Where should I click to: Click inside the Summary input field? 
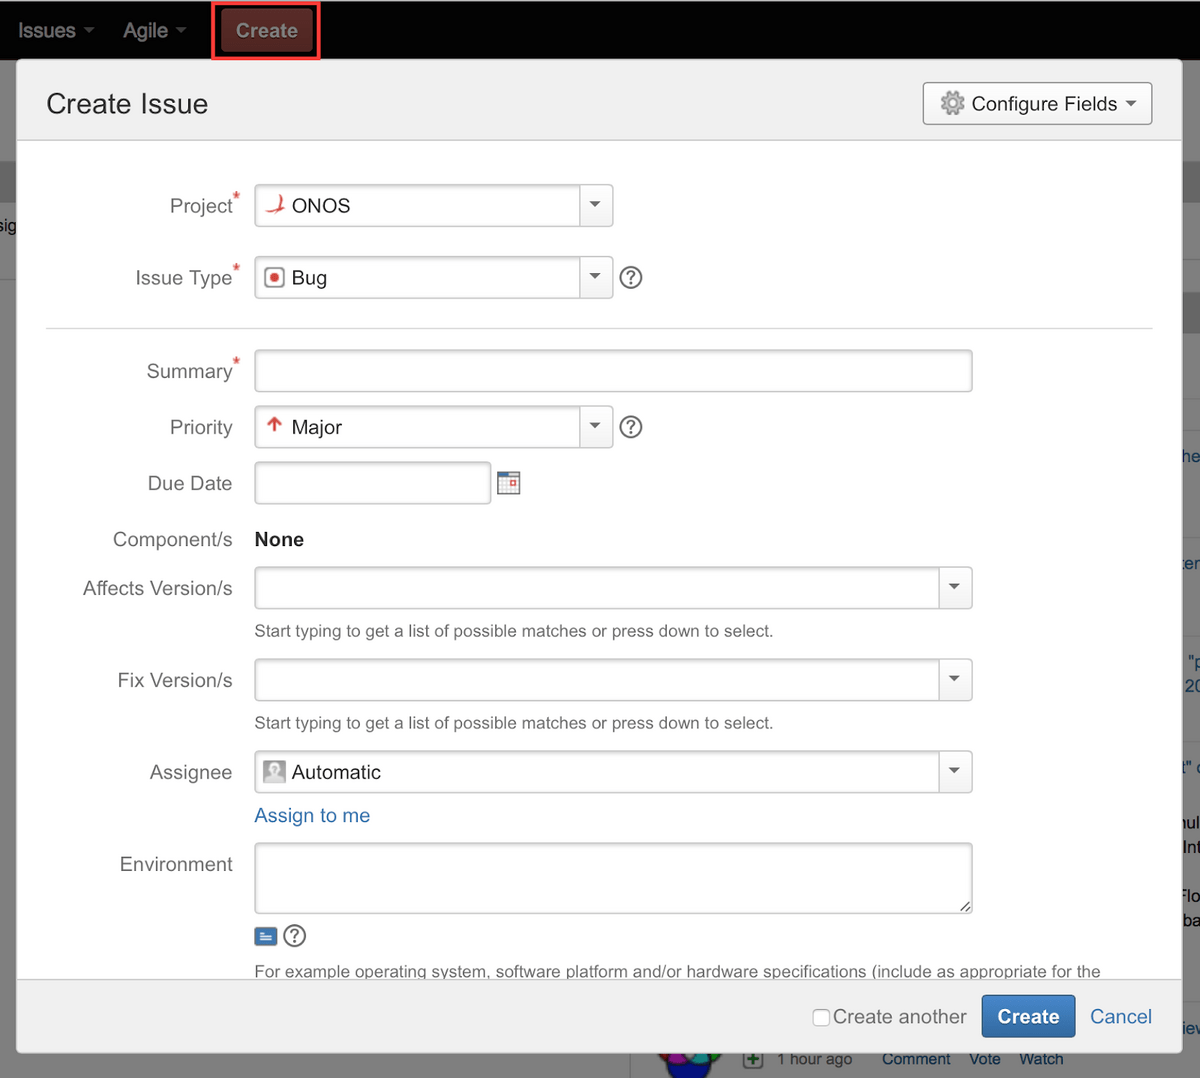click(x=610, y=370)
